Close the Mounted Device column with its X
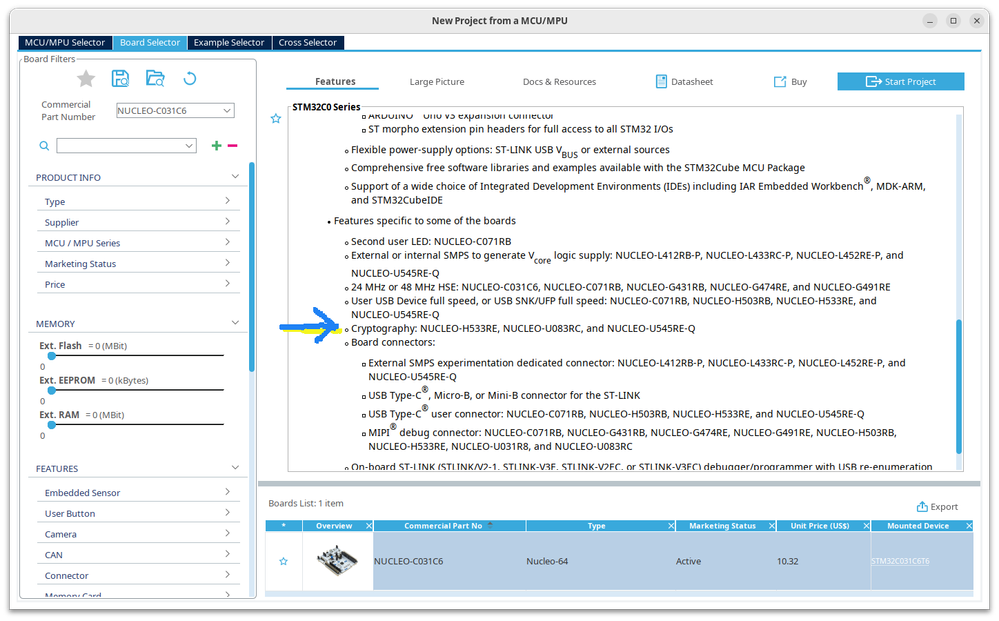This screenshot has height=621, width=999. click(x=969, y=525)
